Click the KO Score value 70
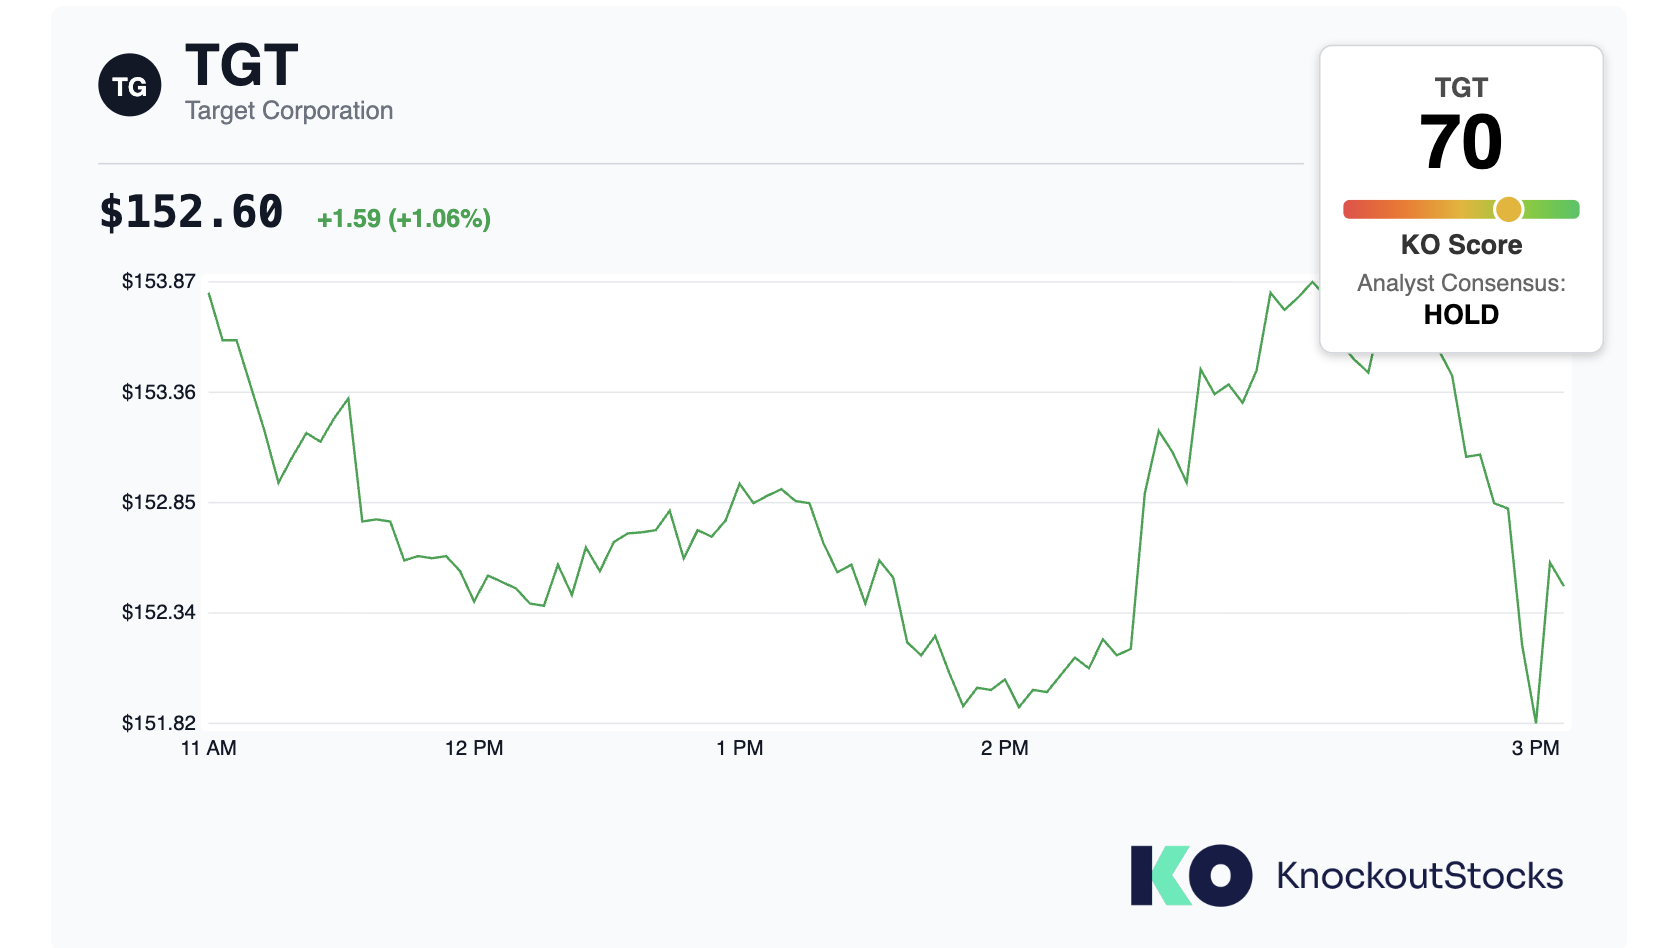 tap(1461, 142)
